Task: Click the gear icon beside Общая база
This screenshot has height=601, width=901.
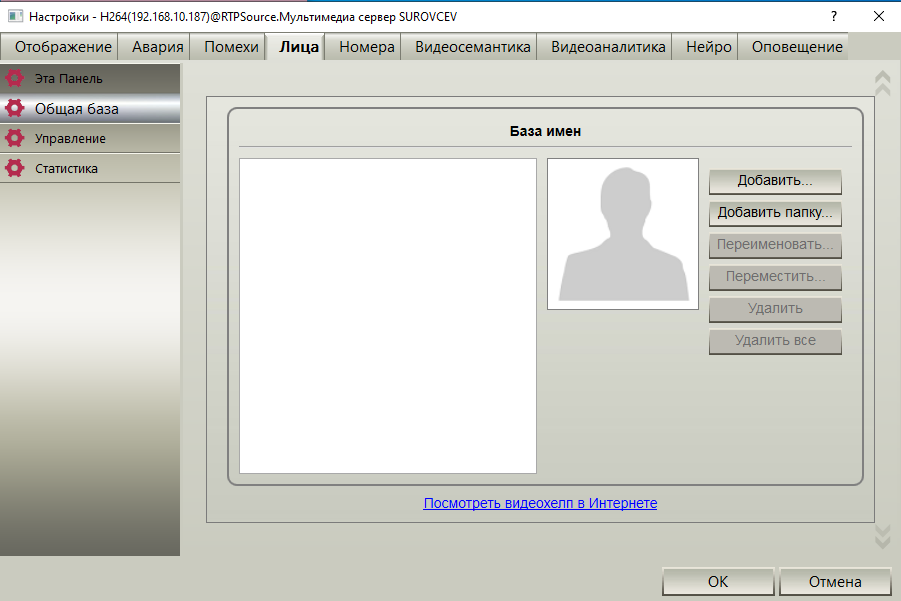Action: (x=14, y=107)
